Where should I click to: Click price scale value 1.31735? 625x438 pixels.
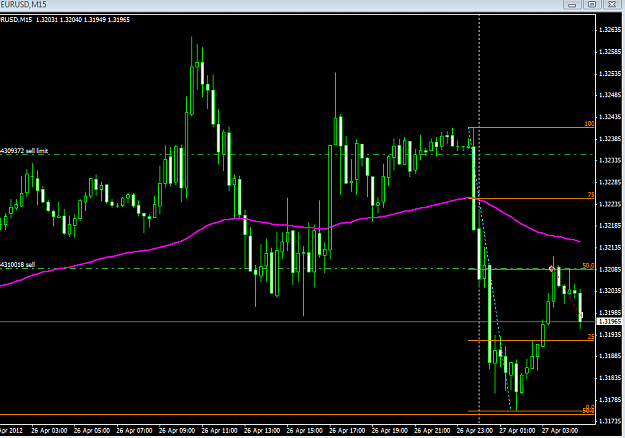coord(610,421)
